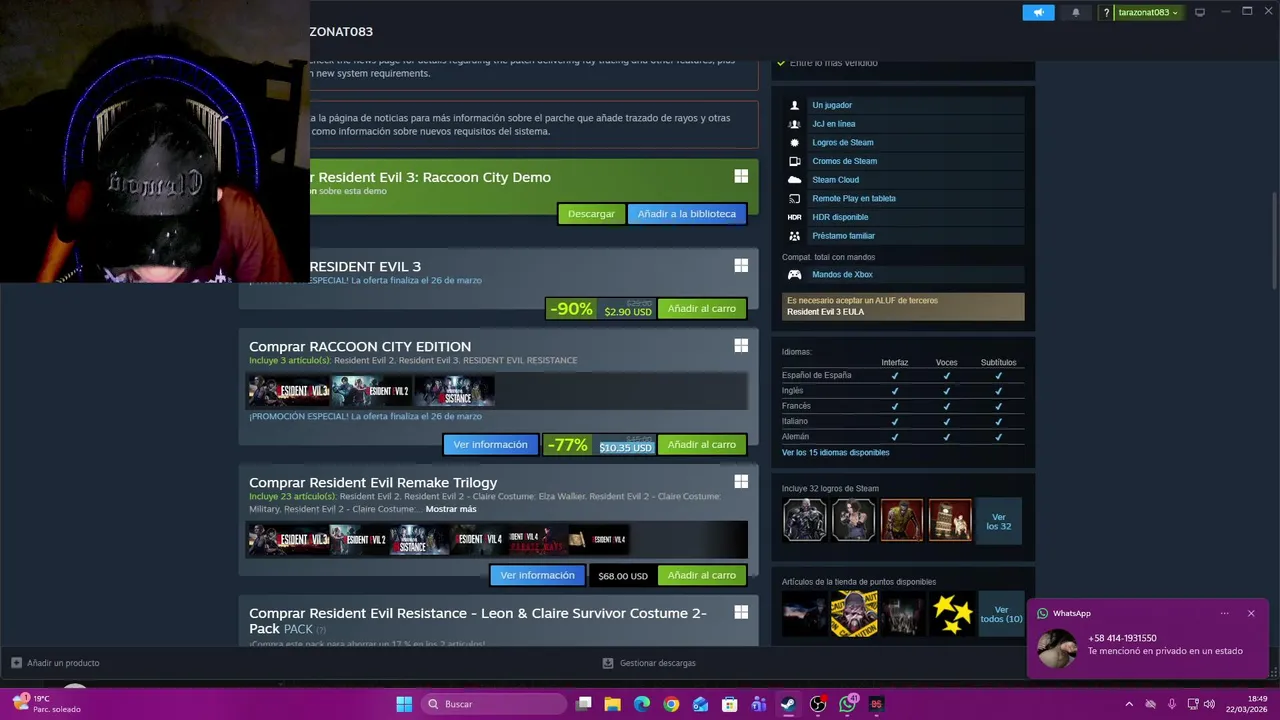This screenshot has height=720, width=1280.
Task: Click the HDR disponible icon
Action: pyautogui.click(x=794, y=217)
